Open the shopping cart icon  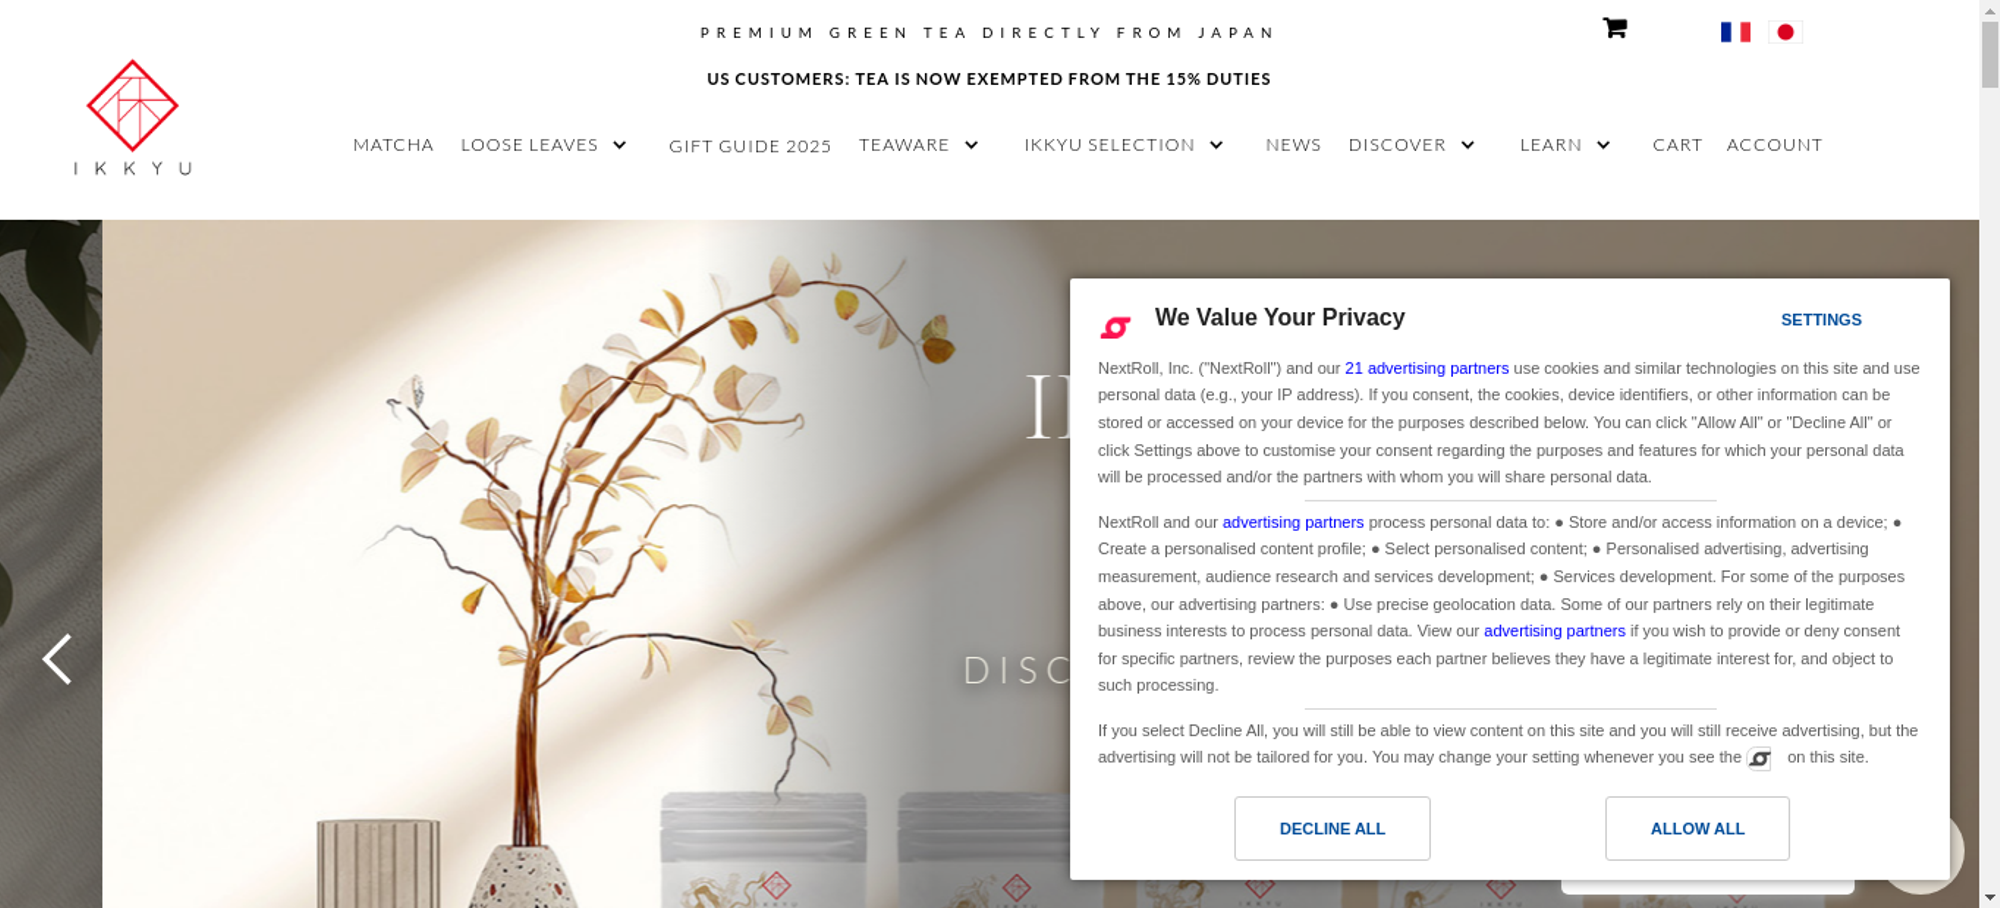[1615, 28]
